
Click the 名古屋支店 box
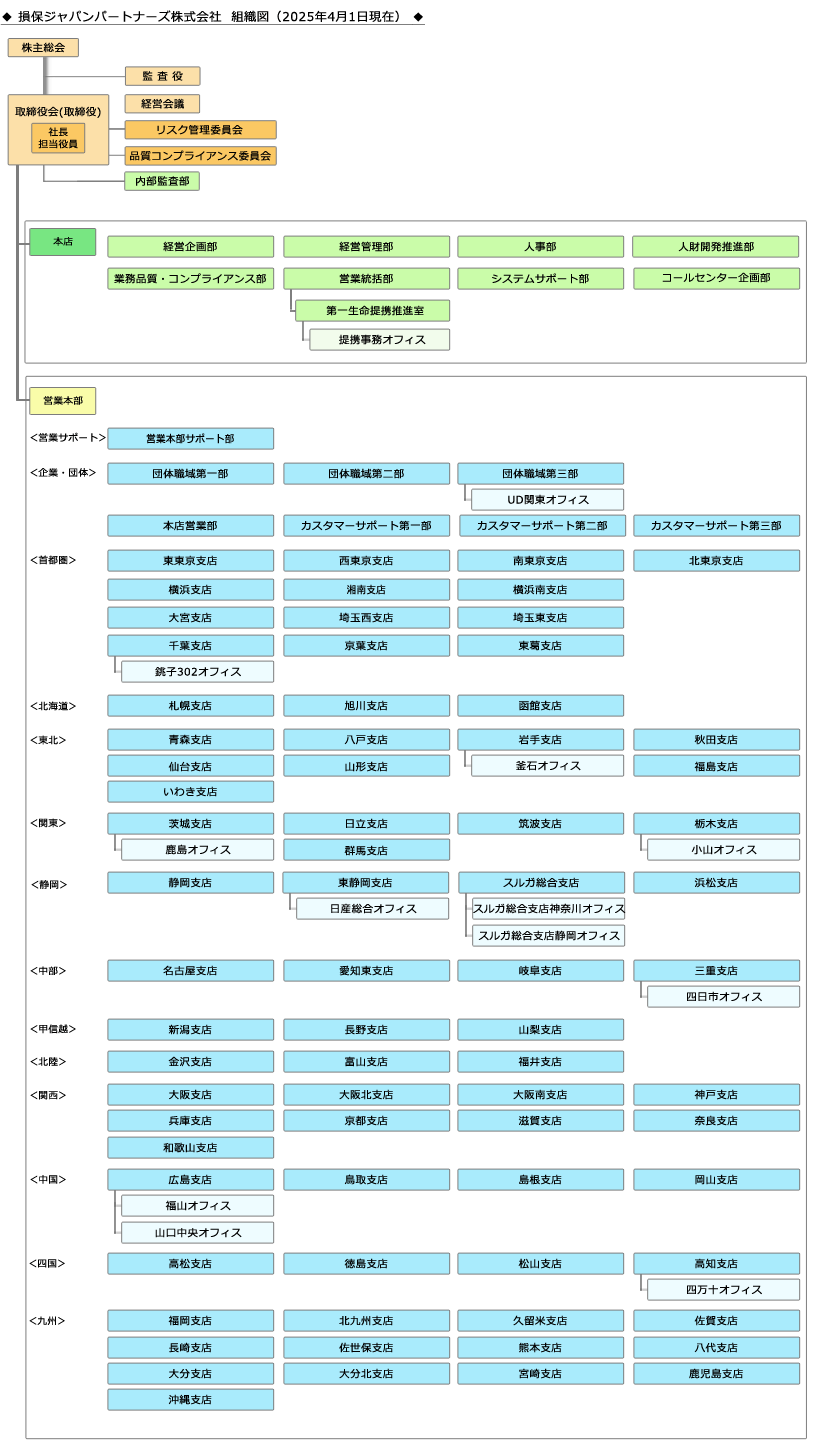tap(191, 971)
